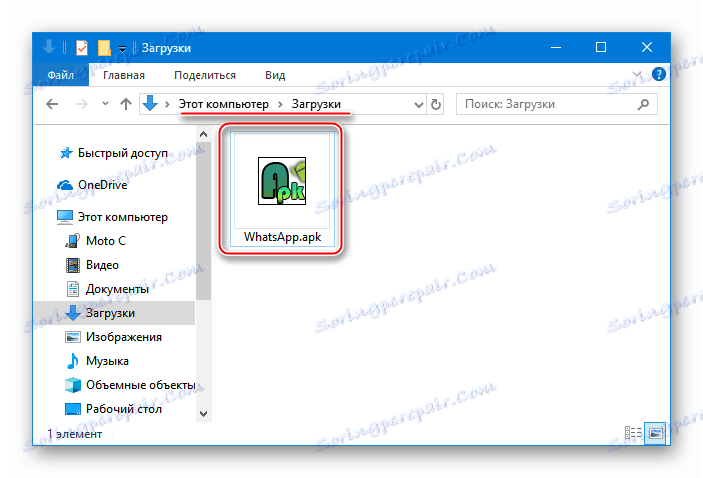
Task: Maximize the Загрузки window
Action: (601, 47)
